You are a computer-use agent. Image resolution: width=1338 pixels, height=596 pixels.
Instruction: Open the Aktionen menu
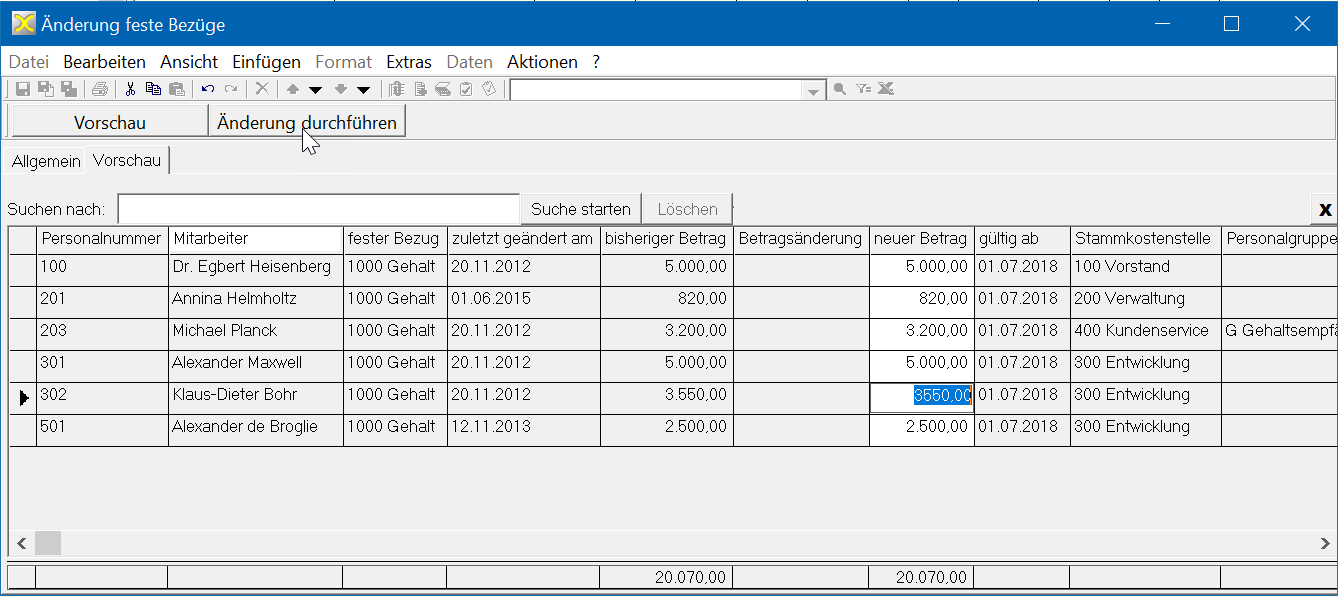(542, 62)
